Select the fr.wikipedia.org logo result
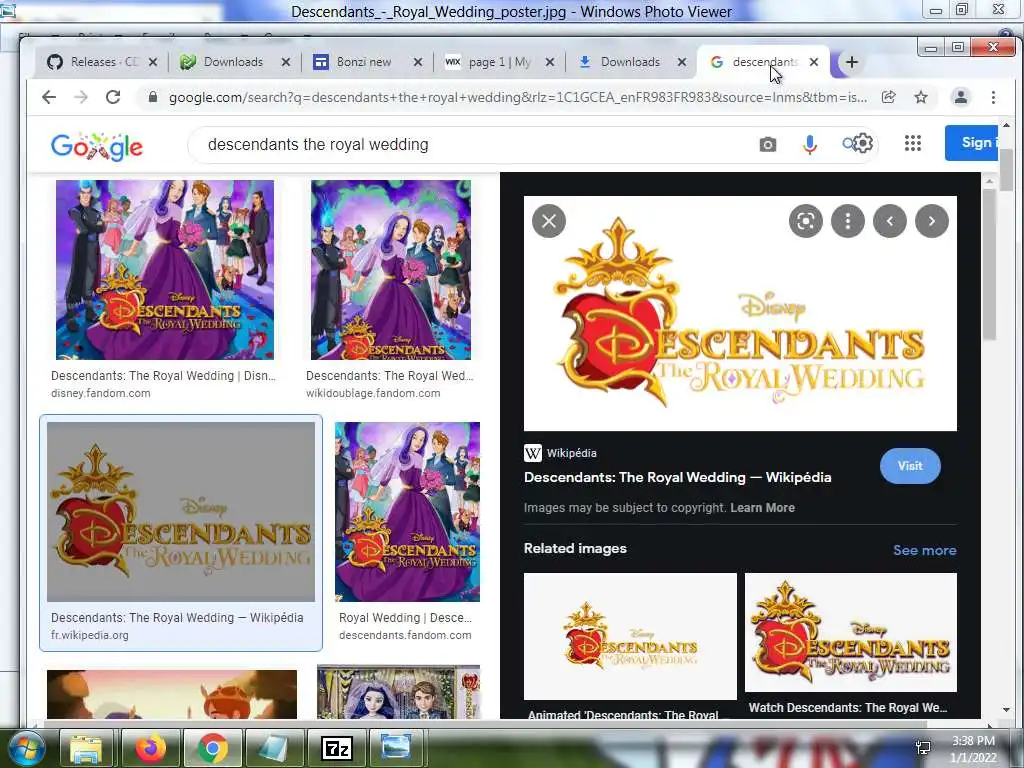The image size is (1024, 768). pyautogui.click(x=181, y=511)
